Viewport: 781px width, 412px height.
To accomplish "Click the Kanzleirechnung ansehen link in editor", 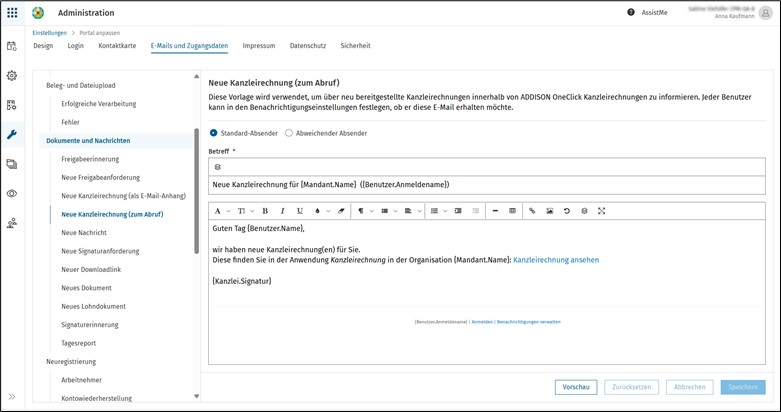I will click(556, 260).
